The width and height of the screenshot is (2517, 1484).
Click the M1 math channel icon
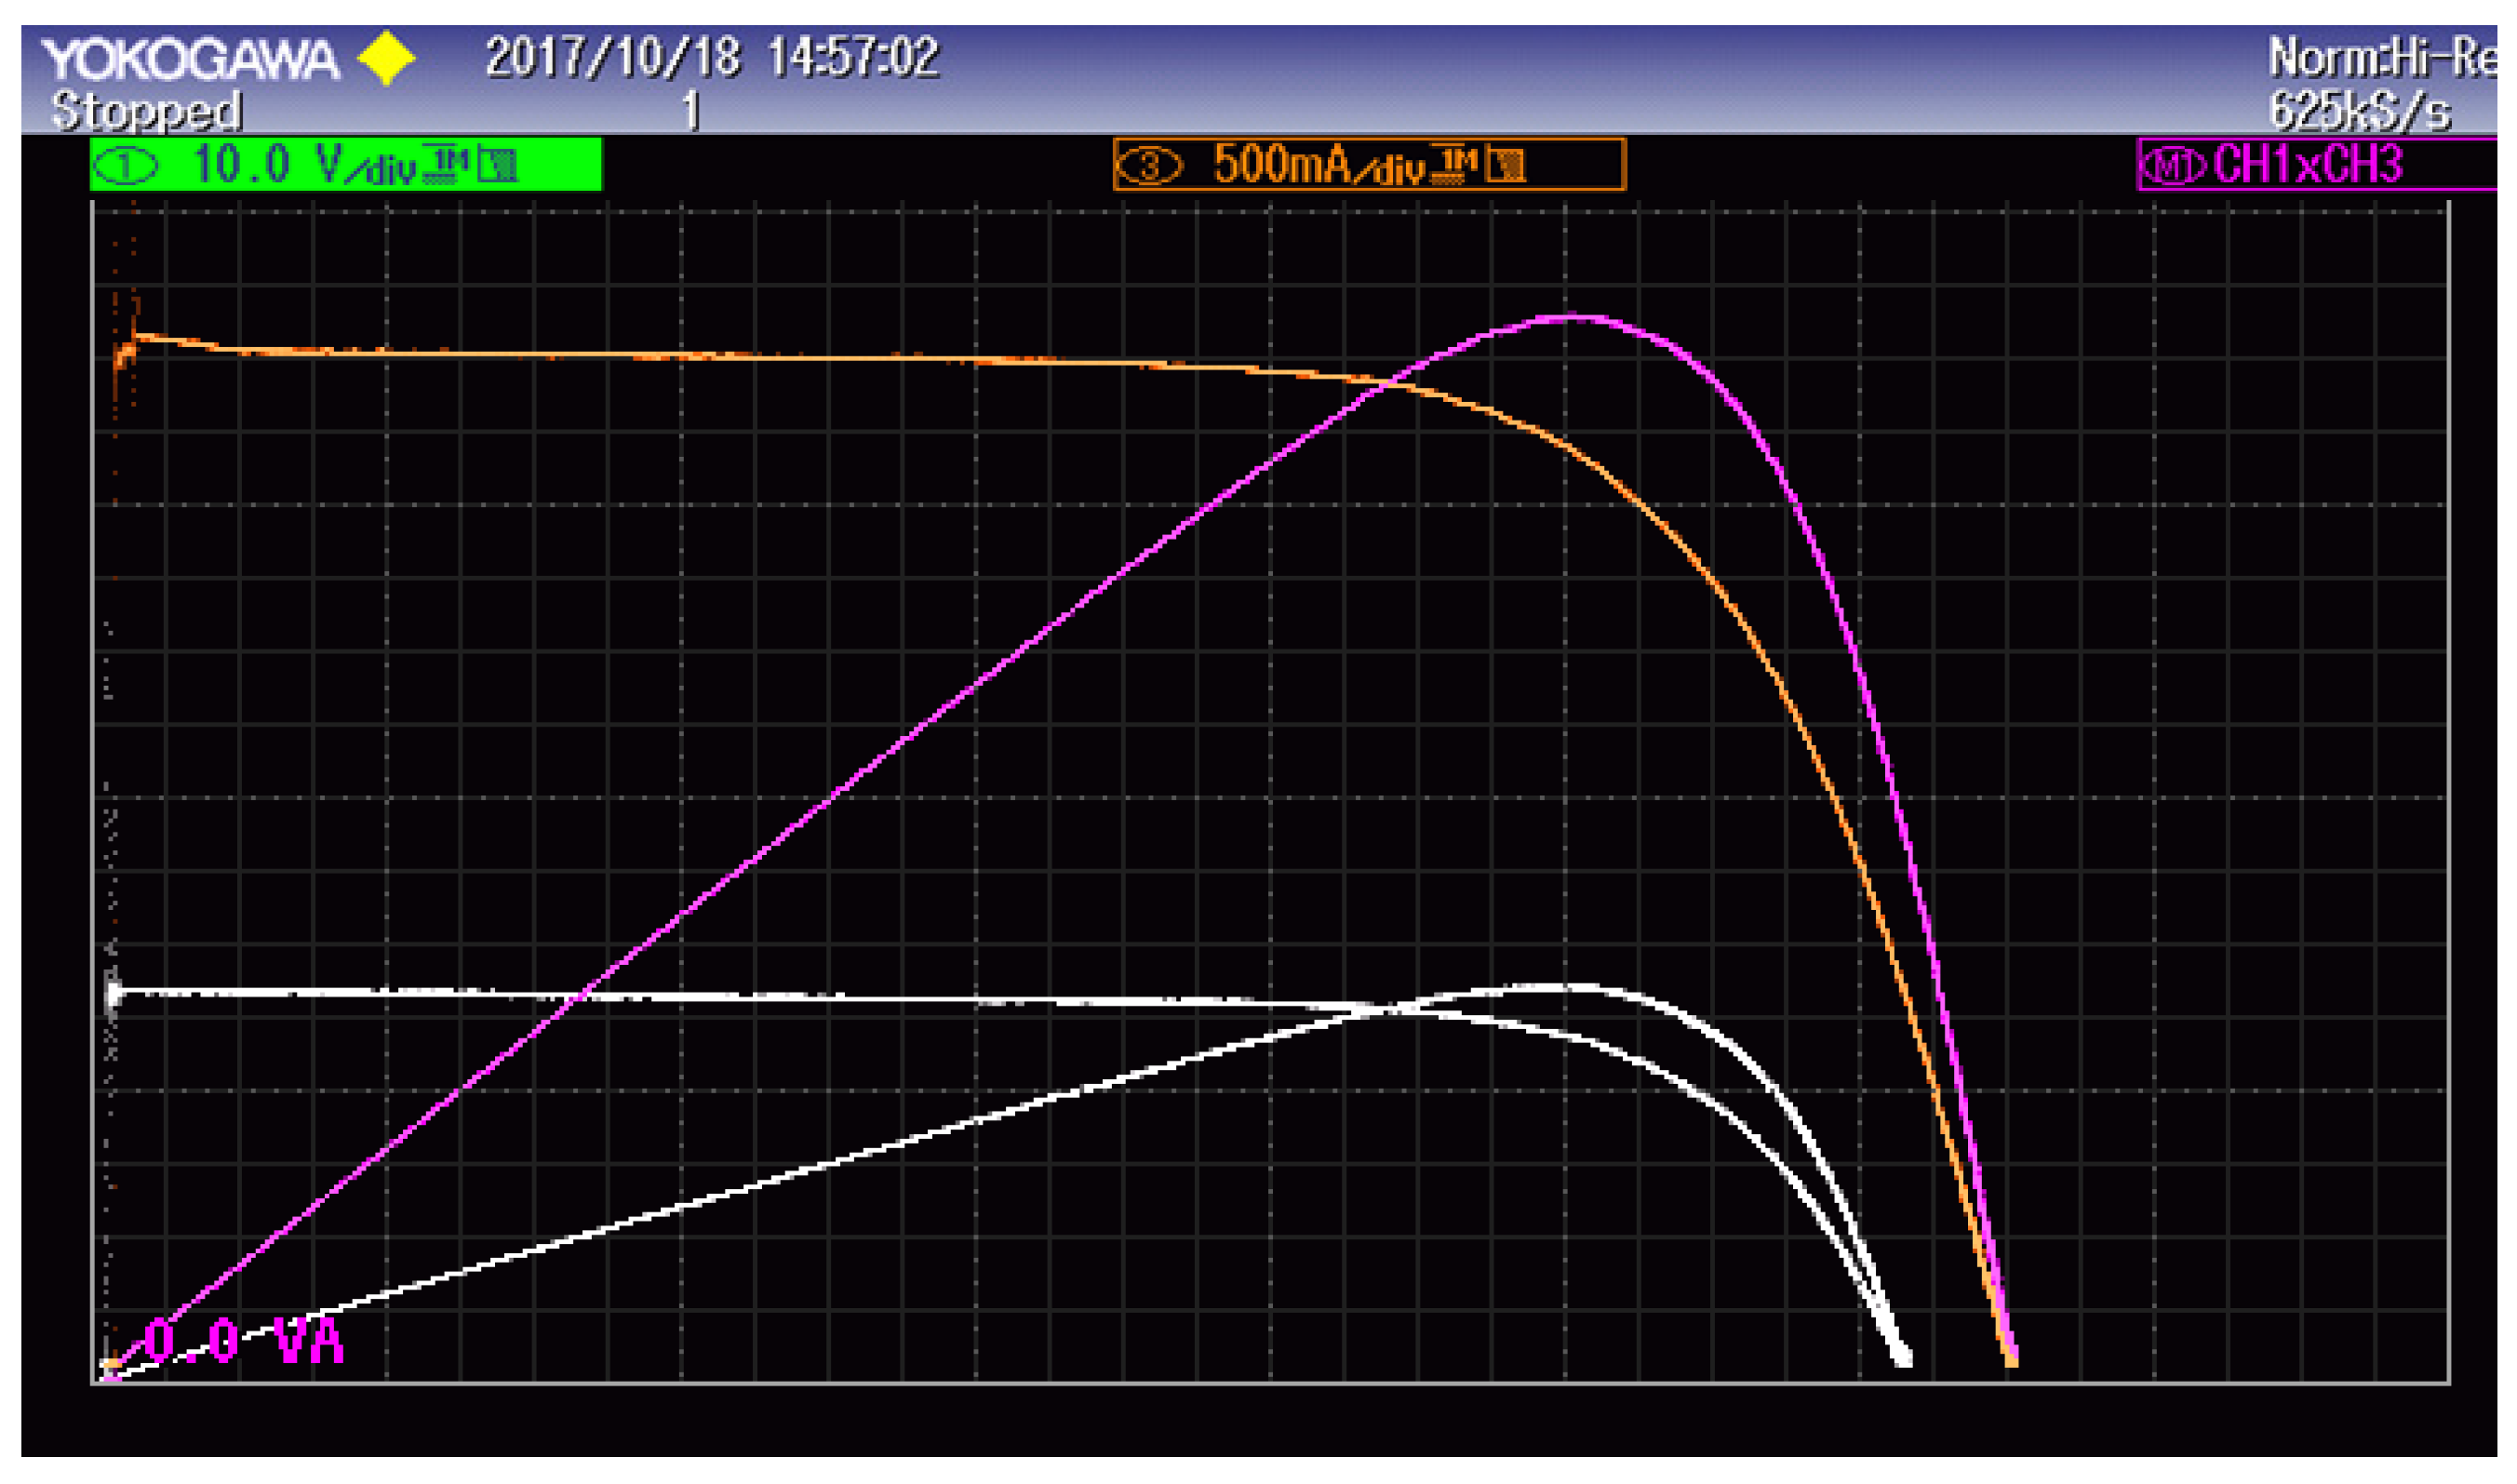point(2173,166)
